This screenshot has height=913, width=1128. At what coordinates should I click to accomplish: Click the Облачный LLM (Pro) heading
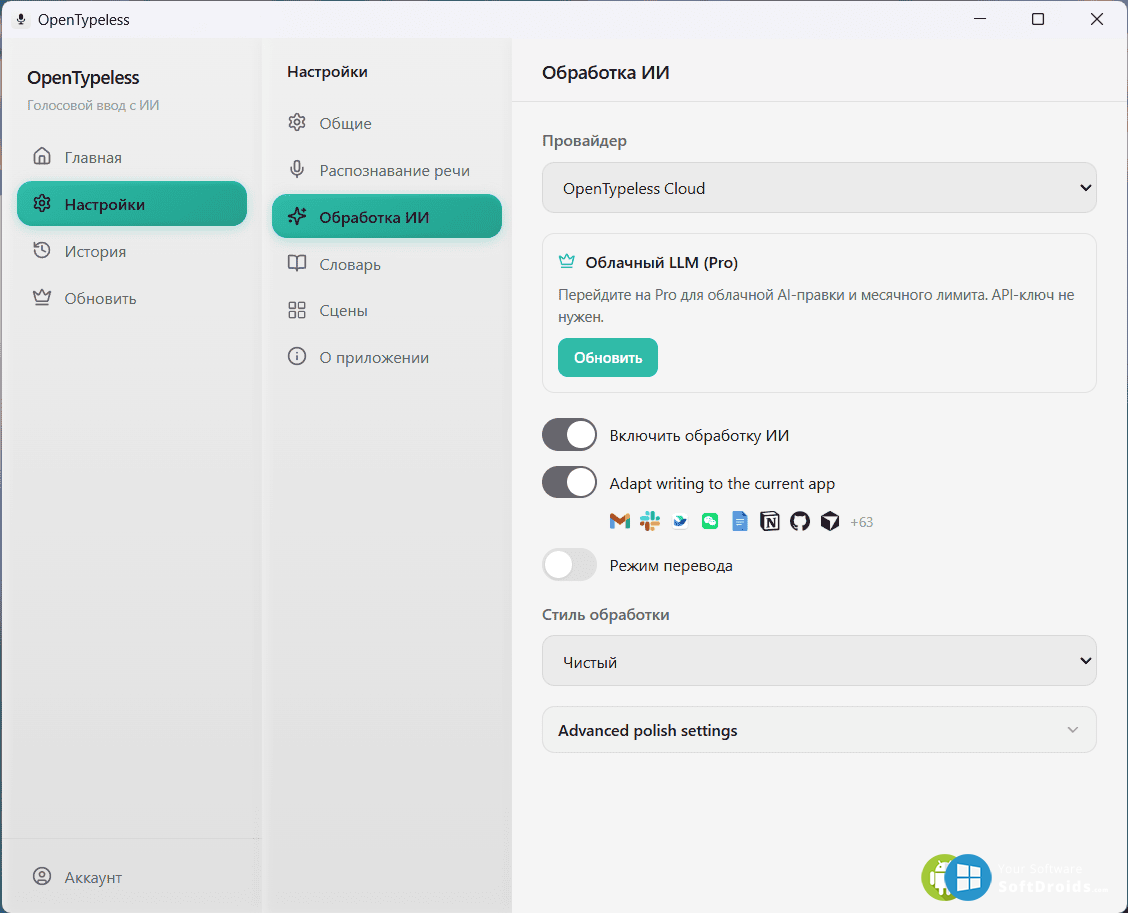pyautogui.click(x=662, y=263)
